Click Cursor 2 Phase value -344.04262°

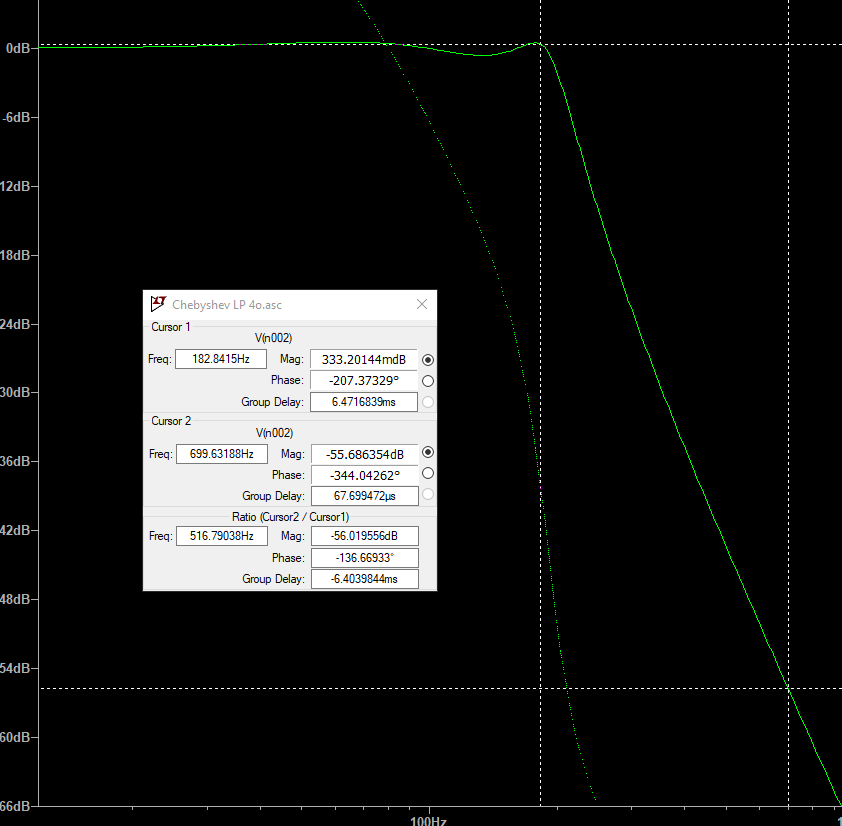click(x=364, y=475)
